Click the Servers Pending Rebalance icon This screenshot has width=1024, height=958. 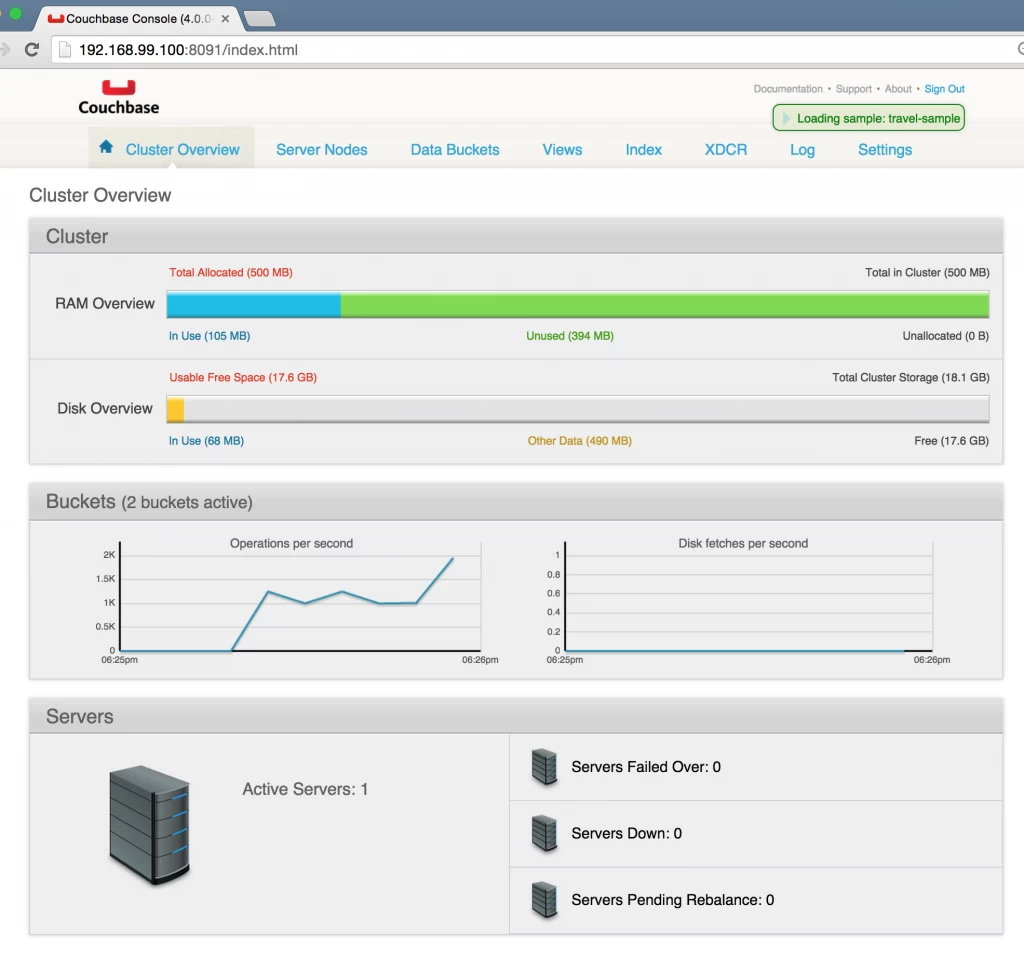(544, 899)
